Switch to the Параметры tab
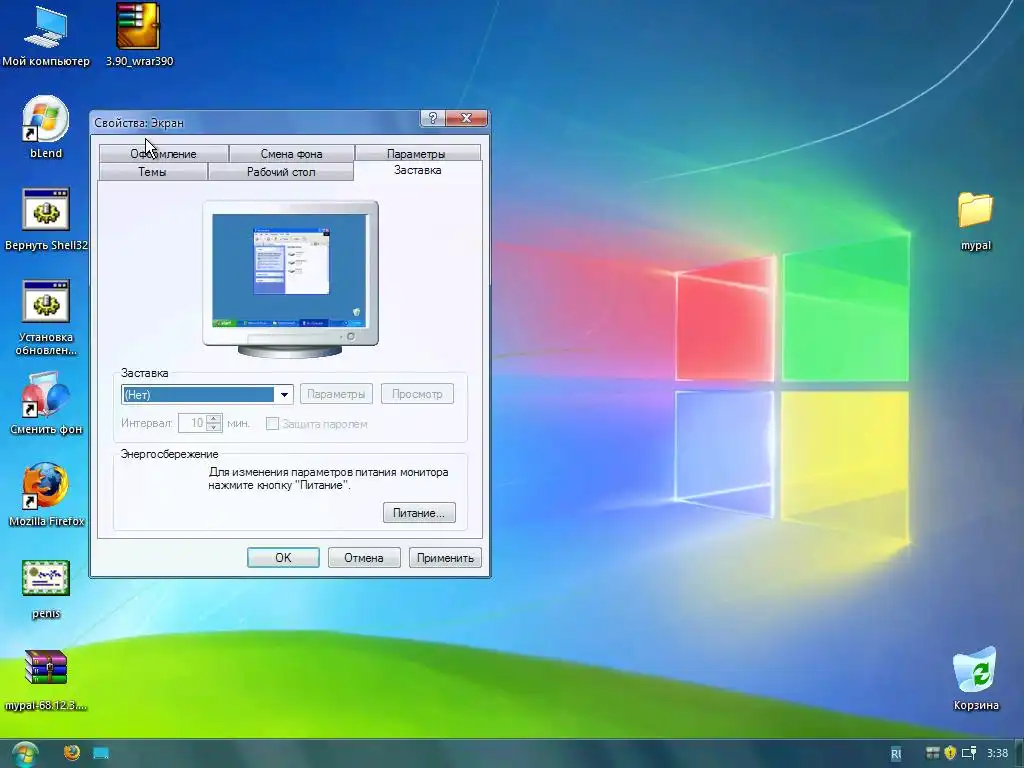This screenshot has height=768, width=1024. [x=416, y=153]
